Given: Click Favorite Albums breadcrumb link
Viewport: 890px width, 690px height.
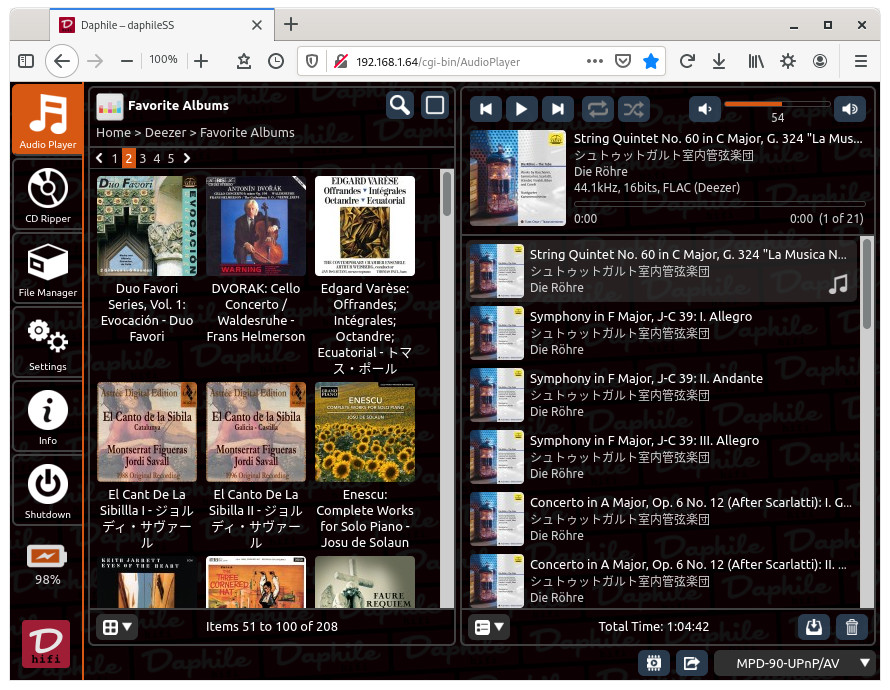Looking at the screenshot, I should pos(247,133).
